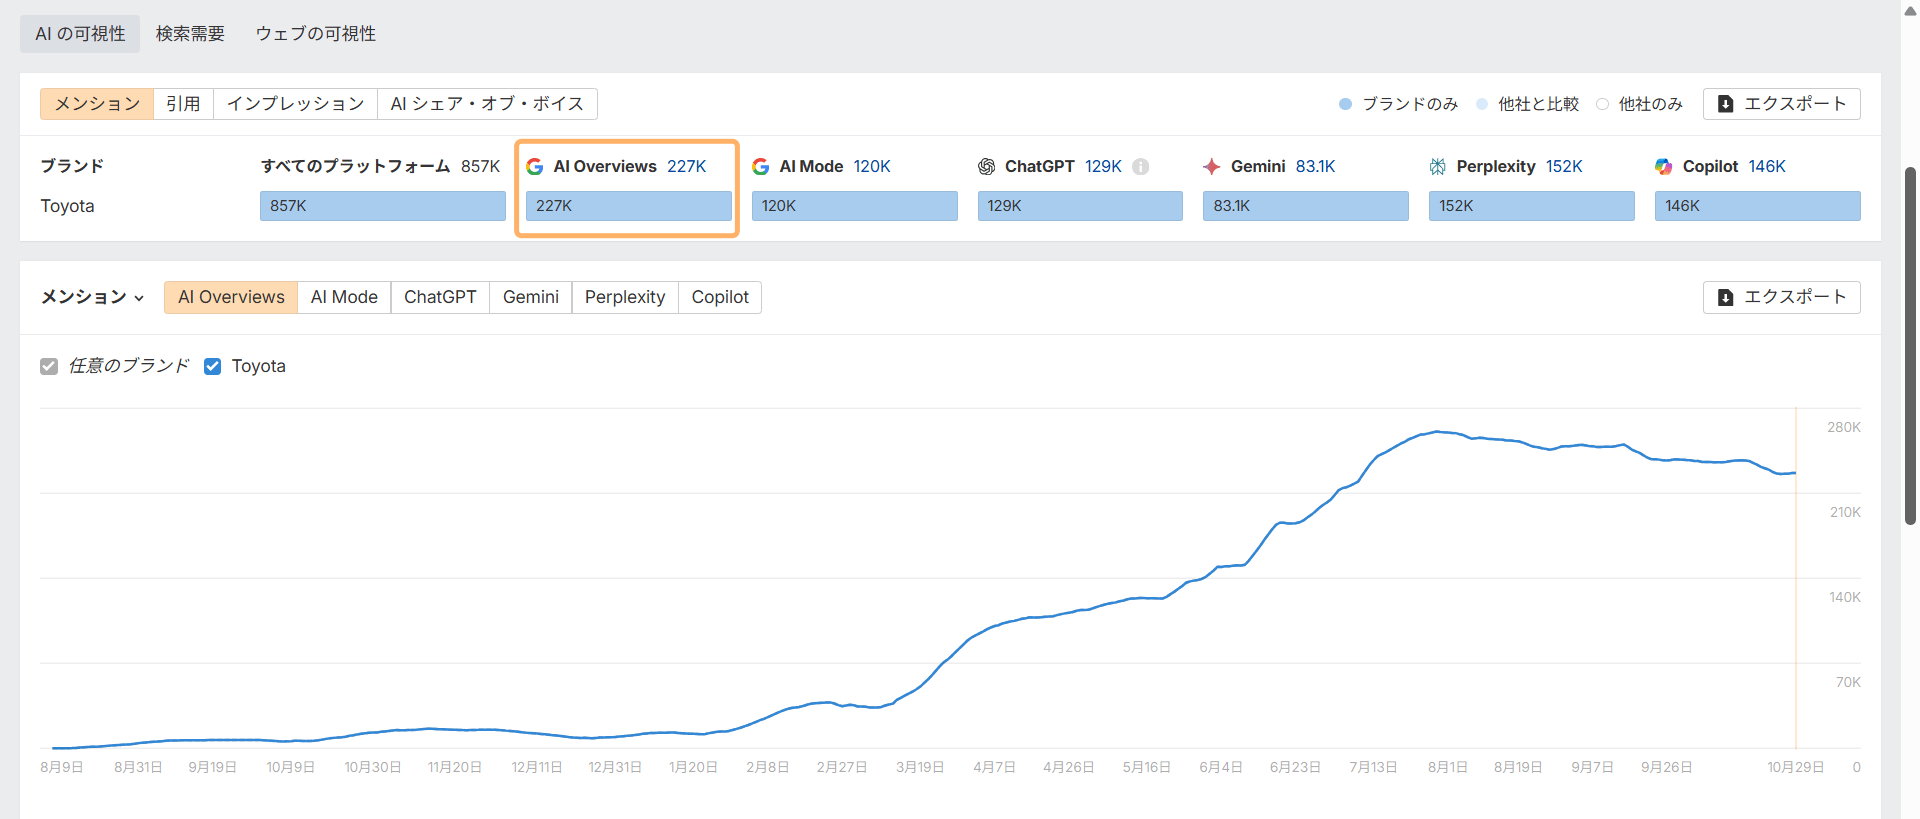This screenshot has width=1920, height=819.
Task: Select AI シェア・オブ・ボイス tab
Action: 487,104
